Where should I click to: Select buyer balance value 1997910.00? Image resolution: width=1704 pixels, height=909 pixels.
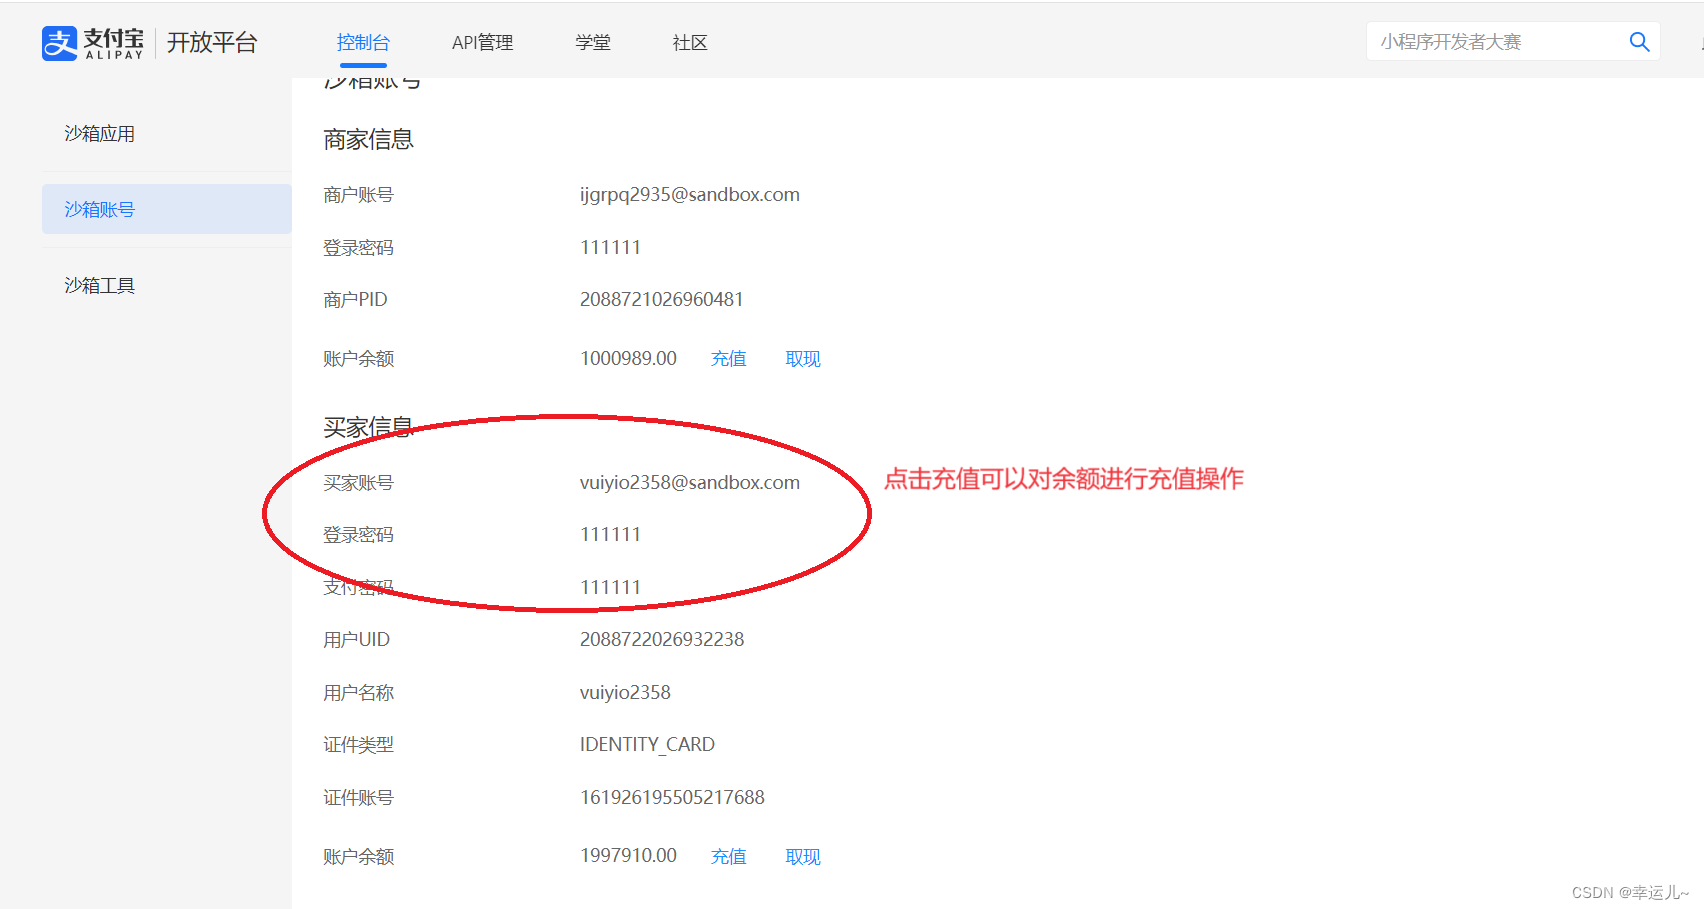click(628, 856)
